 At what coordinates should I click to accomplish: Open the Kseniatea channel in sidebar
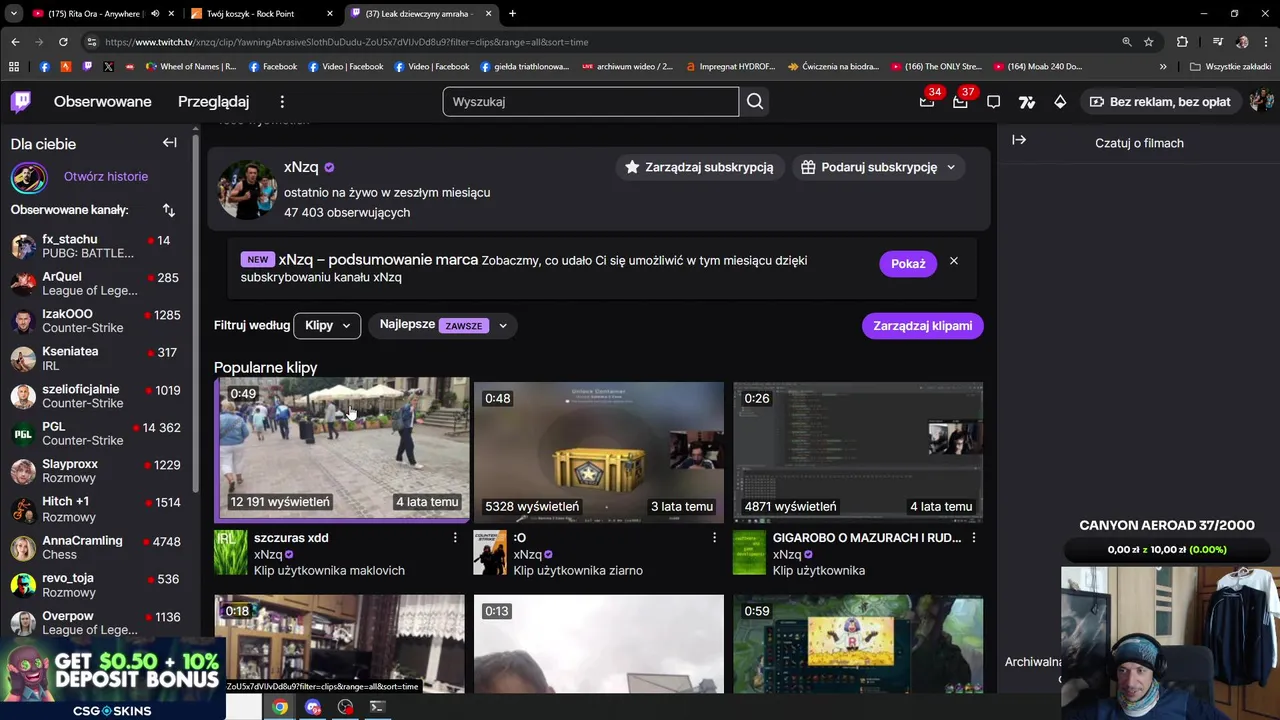(x=97, y=358)
